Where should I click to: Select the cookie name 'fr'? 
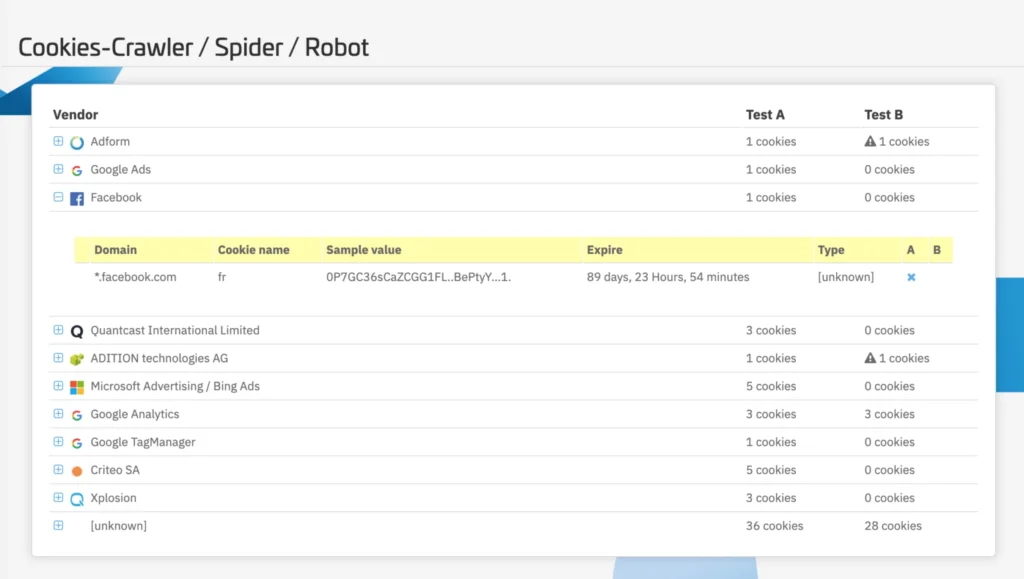222,277
